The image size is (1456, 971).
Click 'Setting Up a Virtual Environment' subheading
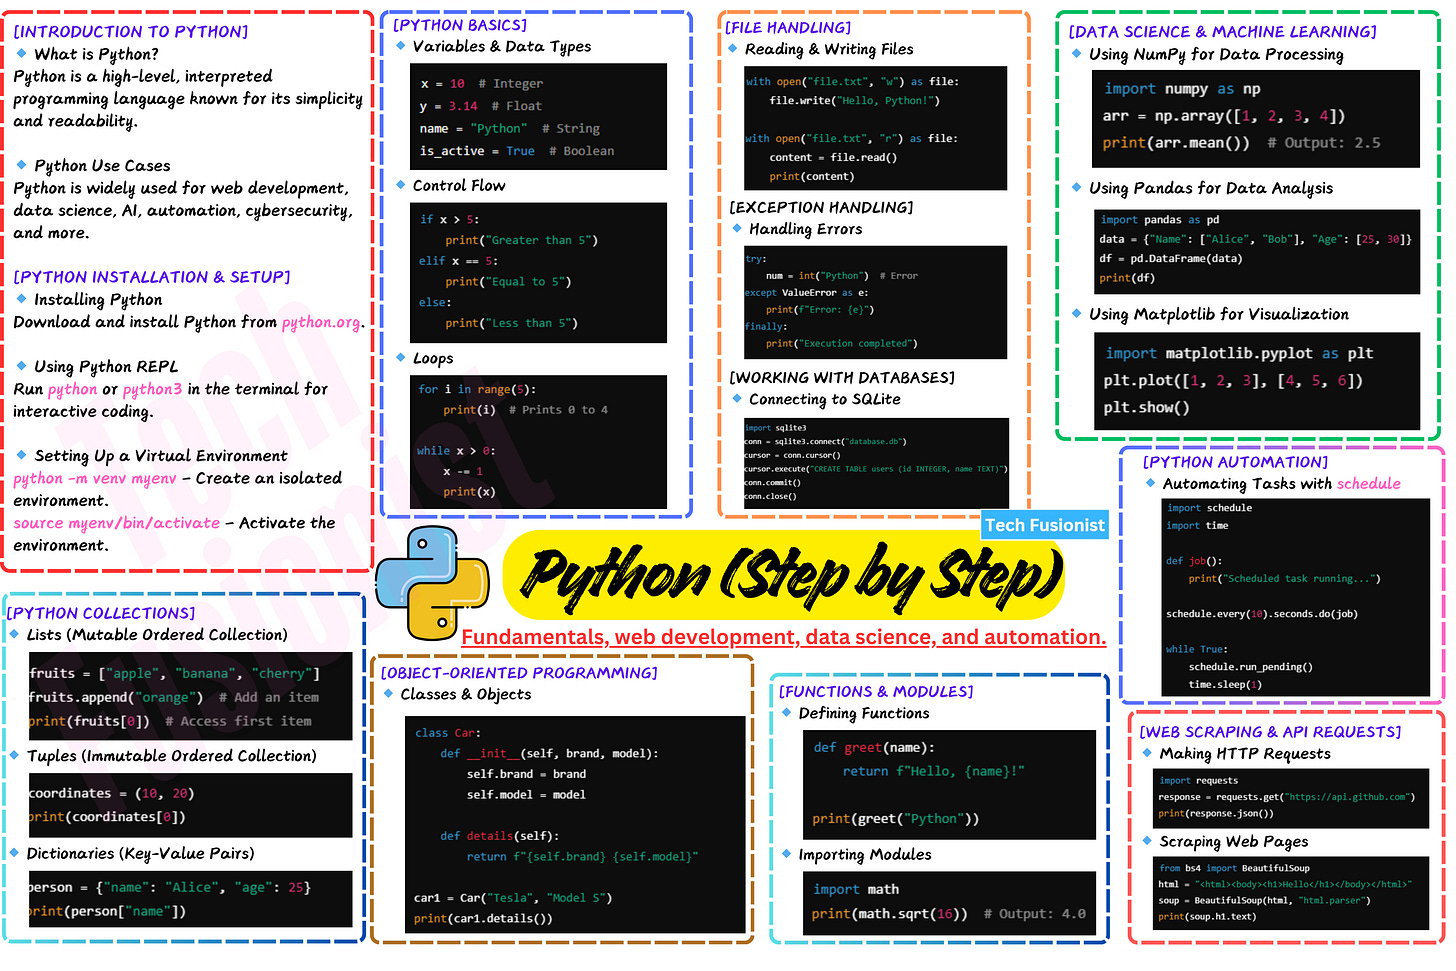[x=161, y=456]
